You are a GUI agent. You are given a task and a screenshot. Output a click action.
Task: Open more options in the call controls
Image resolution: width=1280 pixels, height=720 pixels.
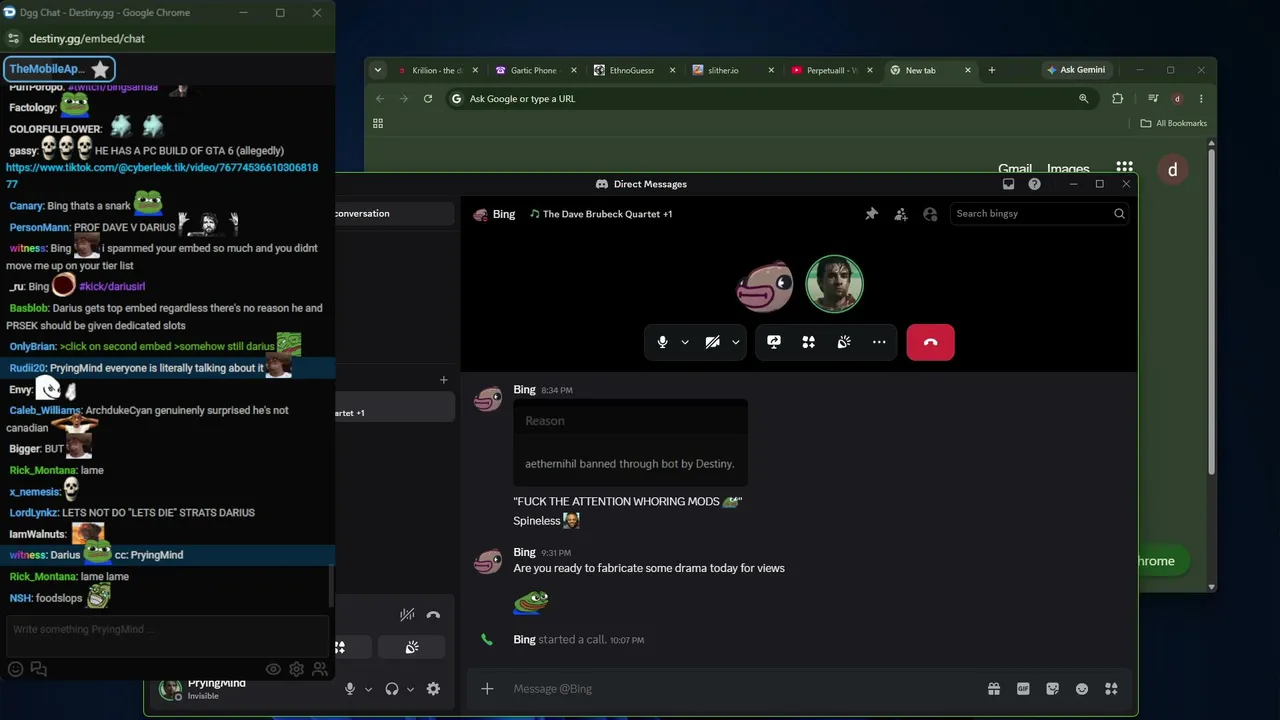point(879,342)
